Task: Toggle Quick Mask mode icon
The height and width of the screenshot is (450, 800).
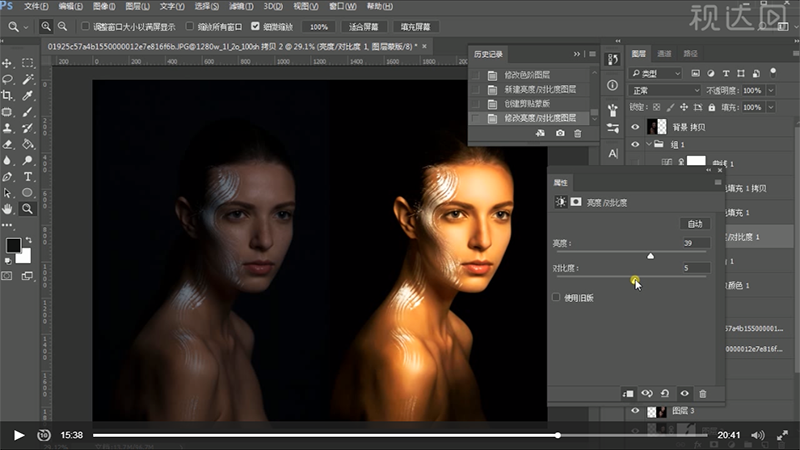Action: point(7,276)
